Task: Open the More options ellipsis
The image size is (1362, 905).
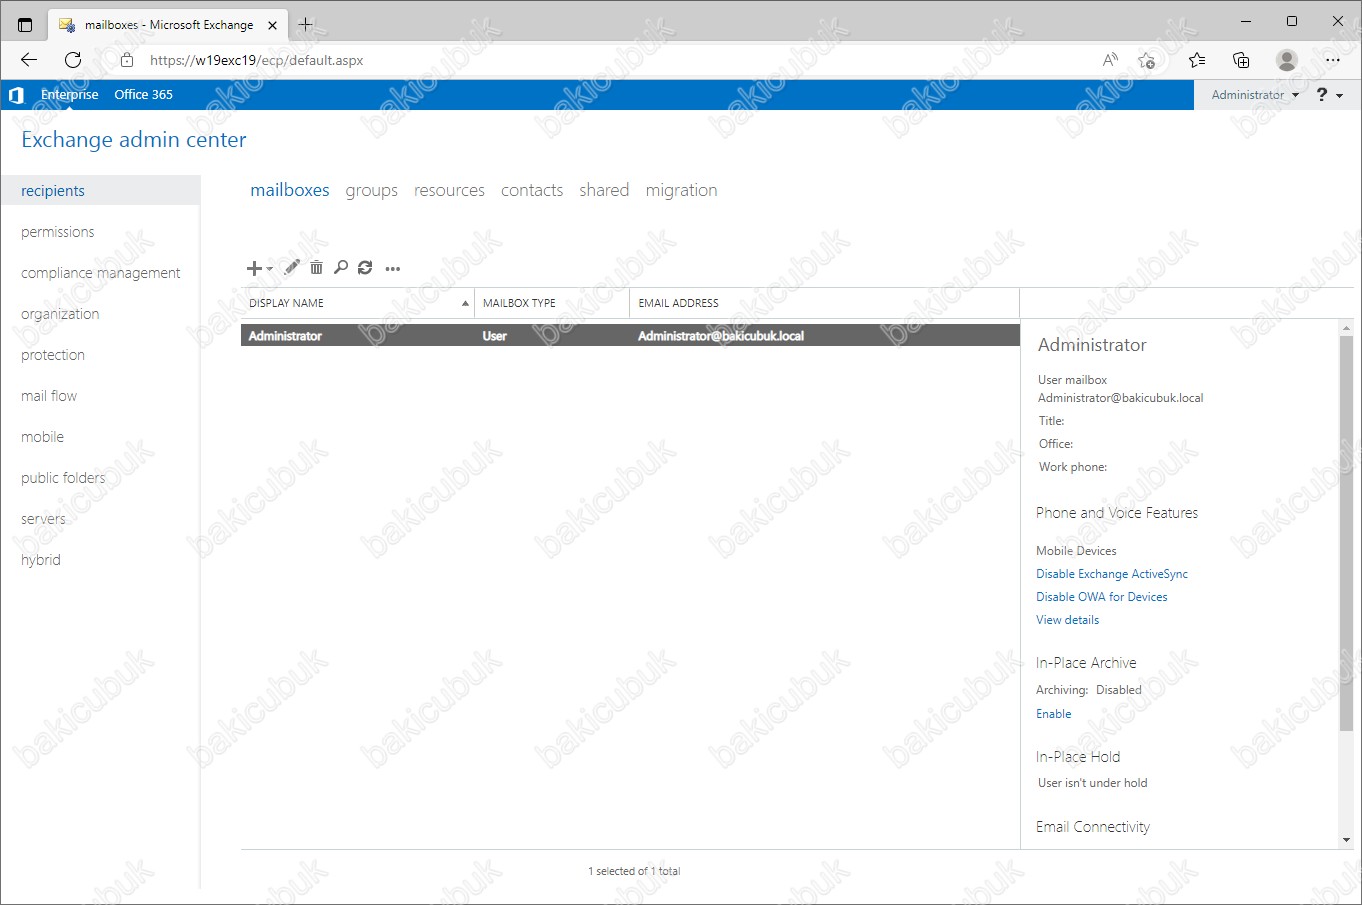Action: coord(393,268)
